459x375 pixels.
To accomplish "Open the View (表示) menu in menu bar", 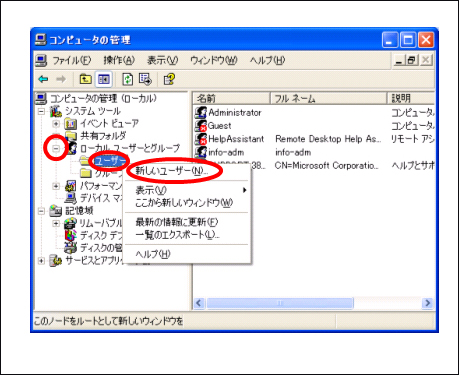I will pos(162,60).
